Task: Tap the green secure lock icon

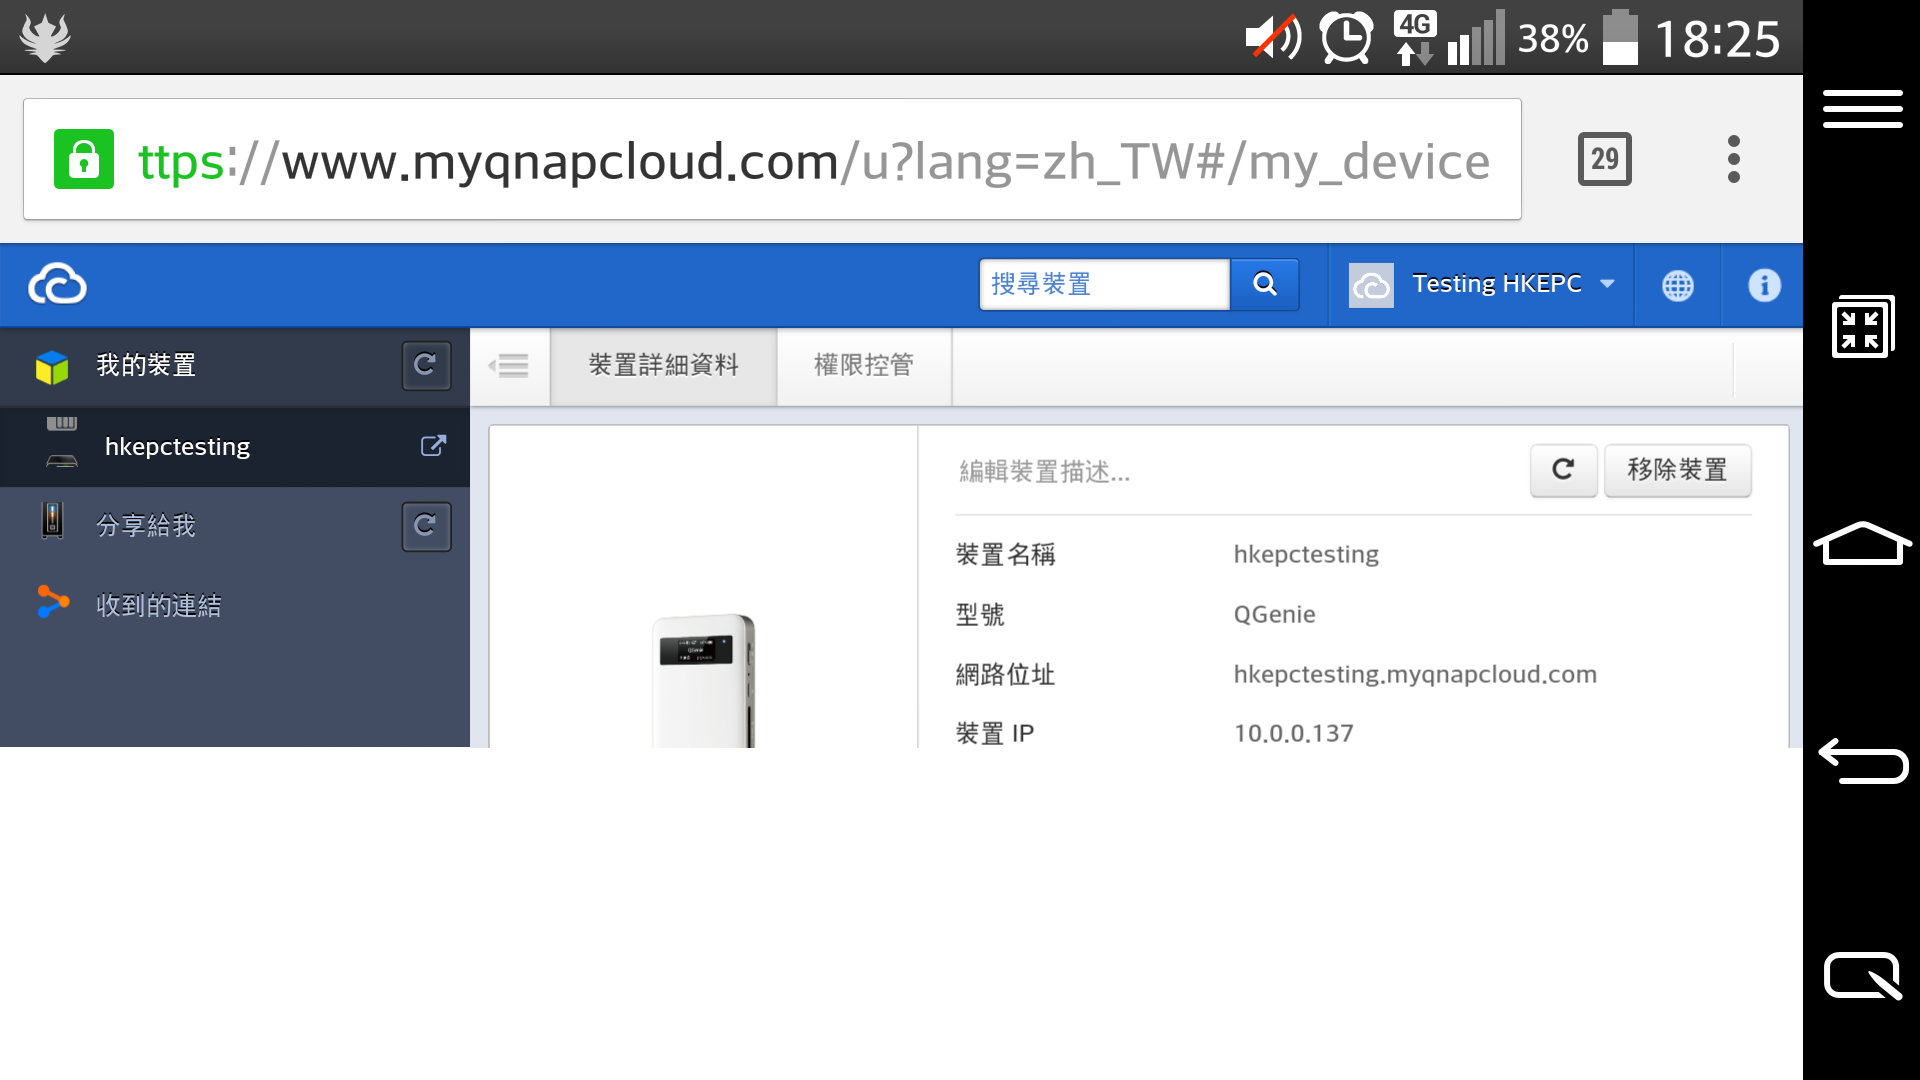Action: click(84, 159)
